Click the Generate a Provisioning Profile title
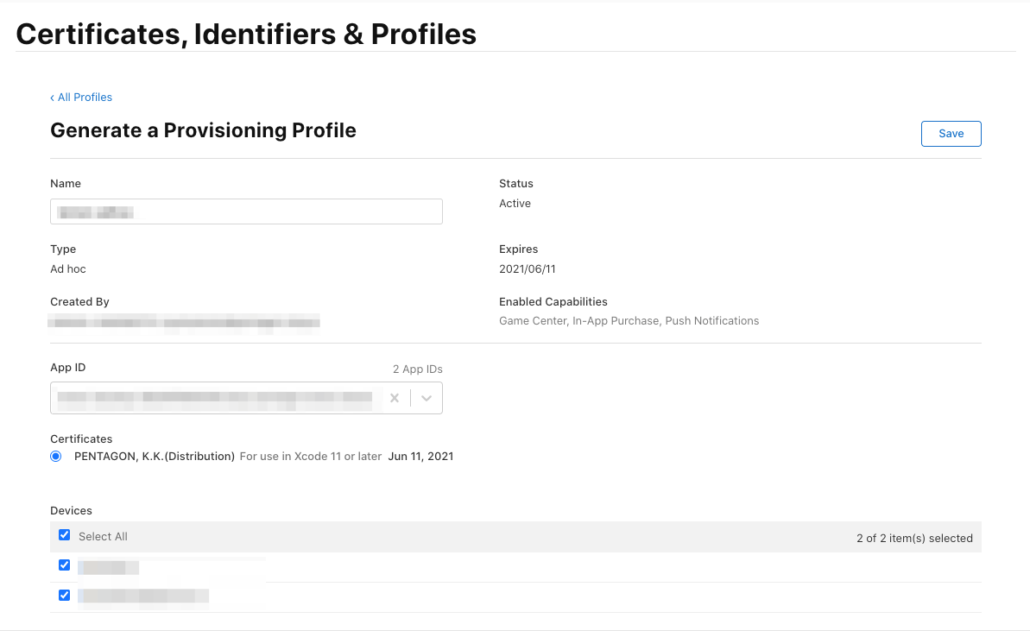 [x=203, y=130]
